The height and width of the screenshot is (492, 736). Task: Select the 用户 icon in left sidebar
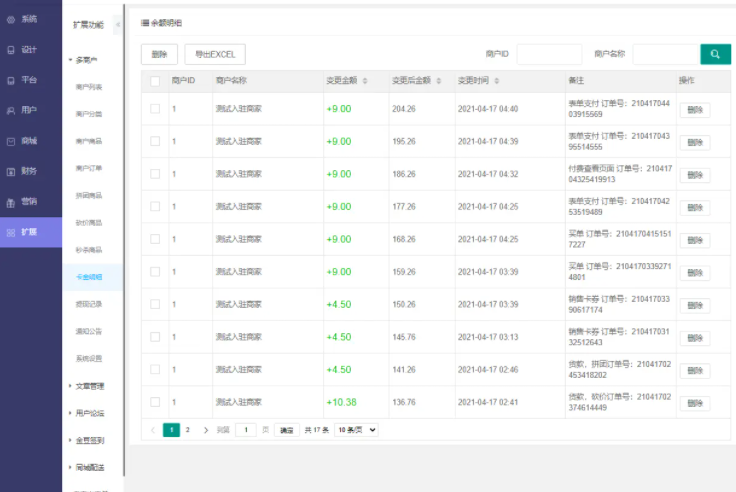[x=11, y=111]
